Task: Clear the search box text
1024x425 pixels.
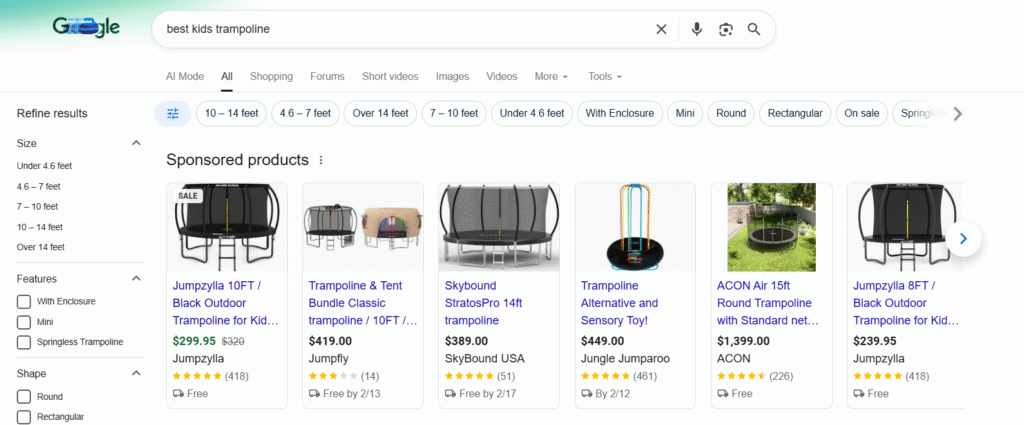Action: (661, 29)
